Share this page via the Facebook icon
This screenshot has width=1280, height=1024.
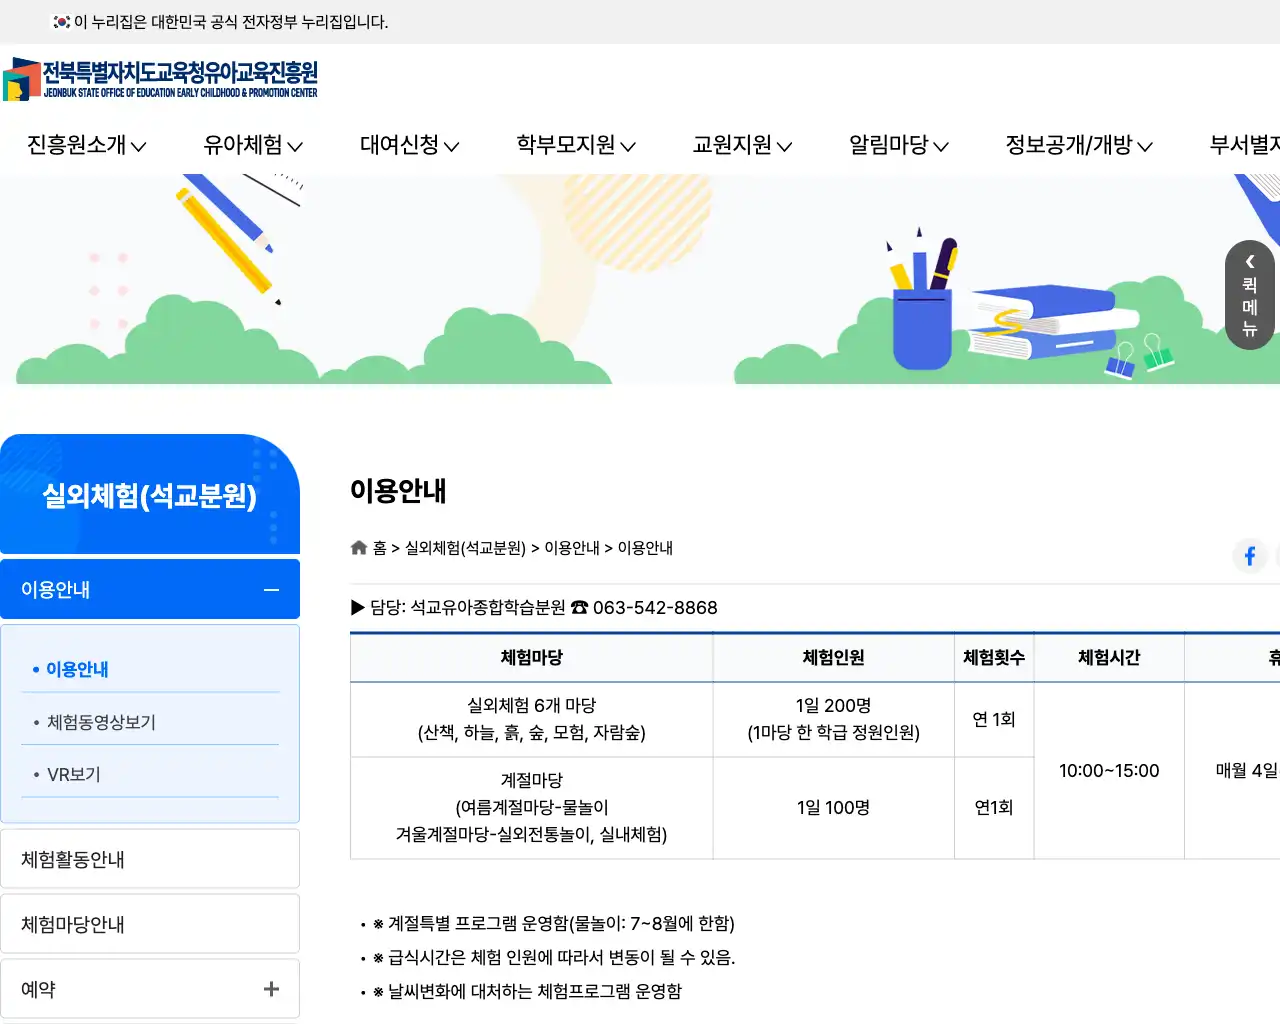point(1249,556)
